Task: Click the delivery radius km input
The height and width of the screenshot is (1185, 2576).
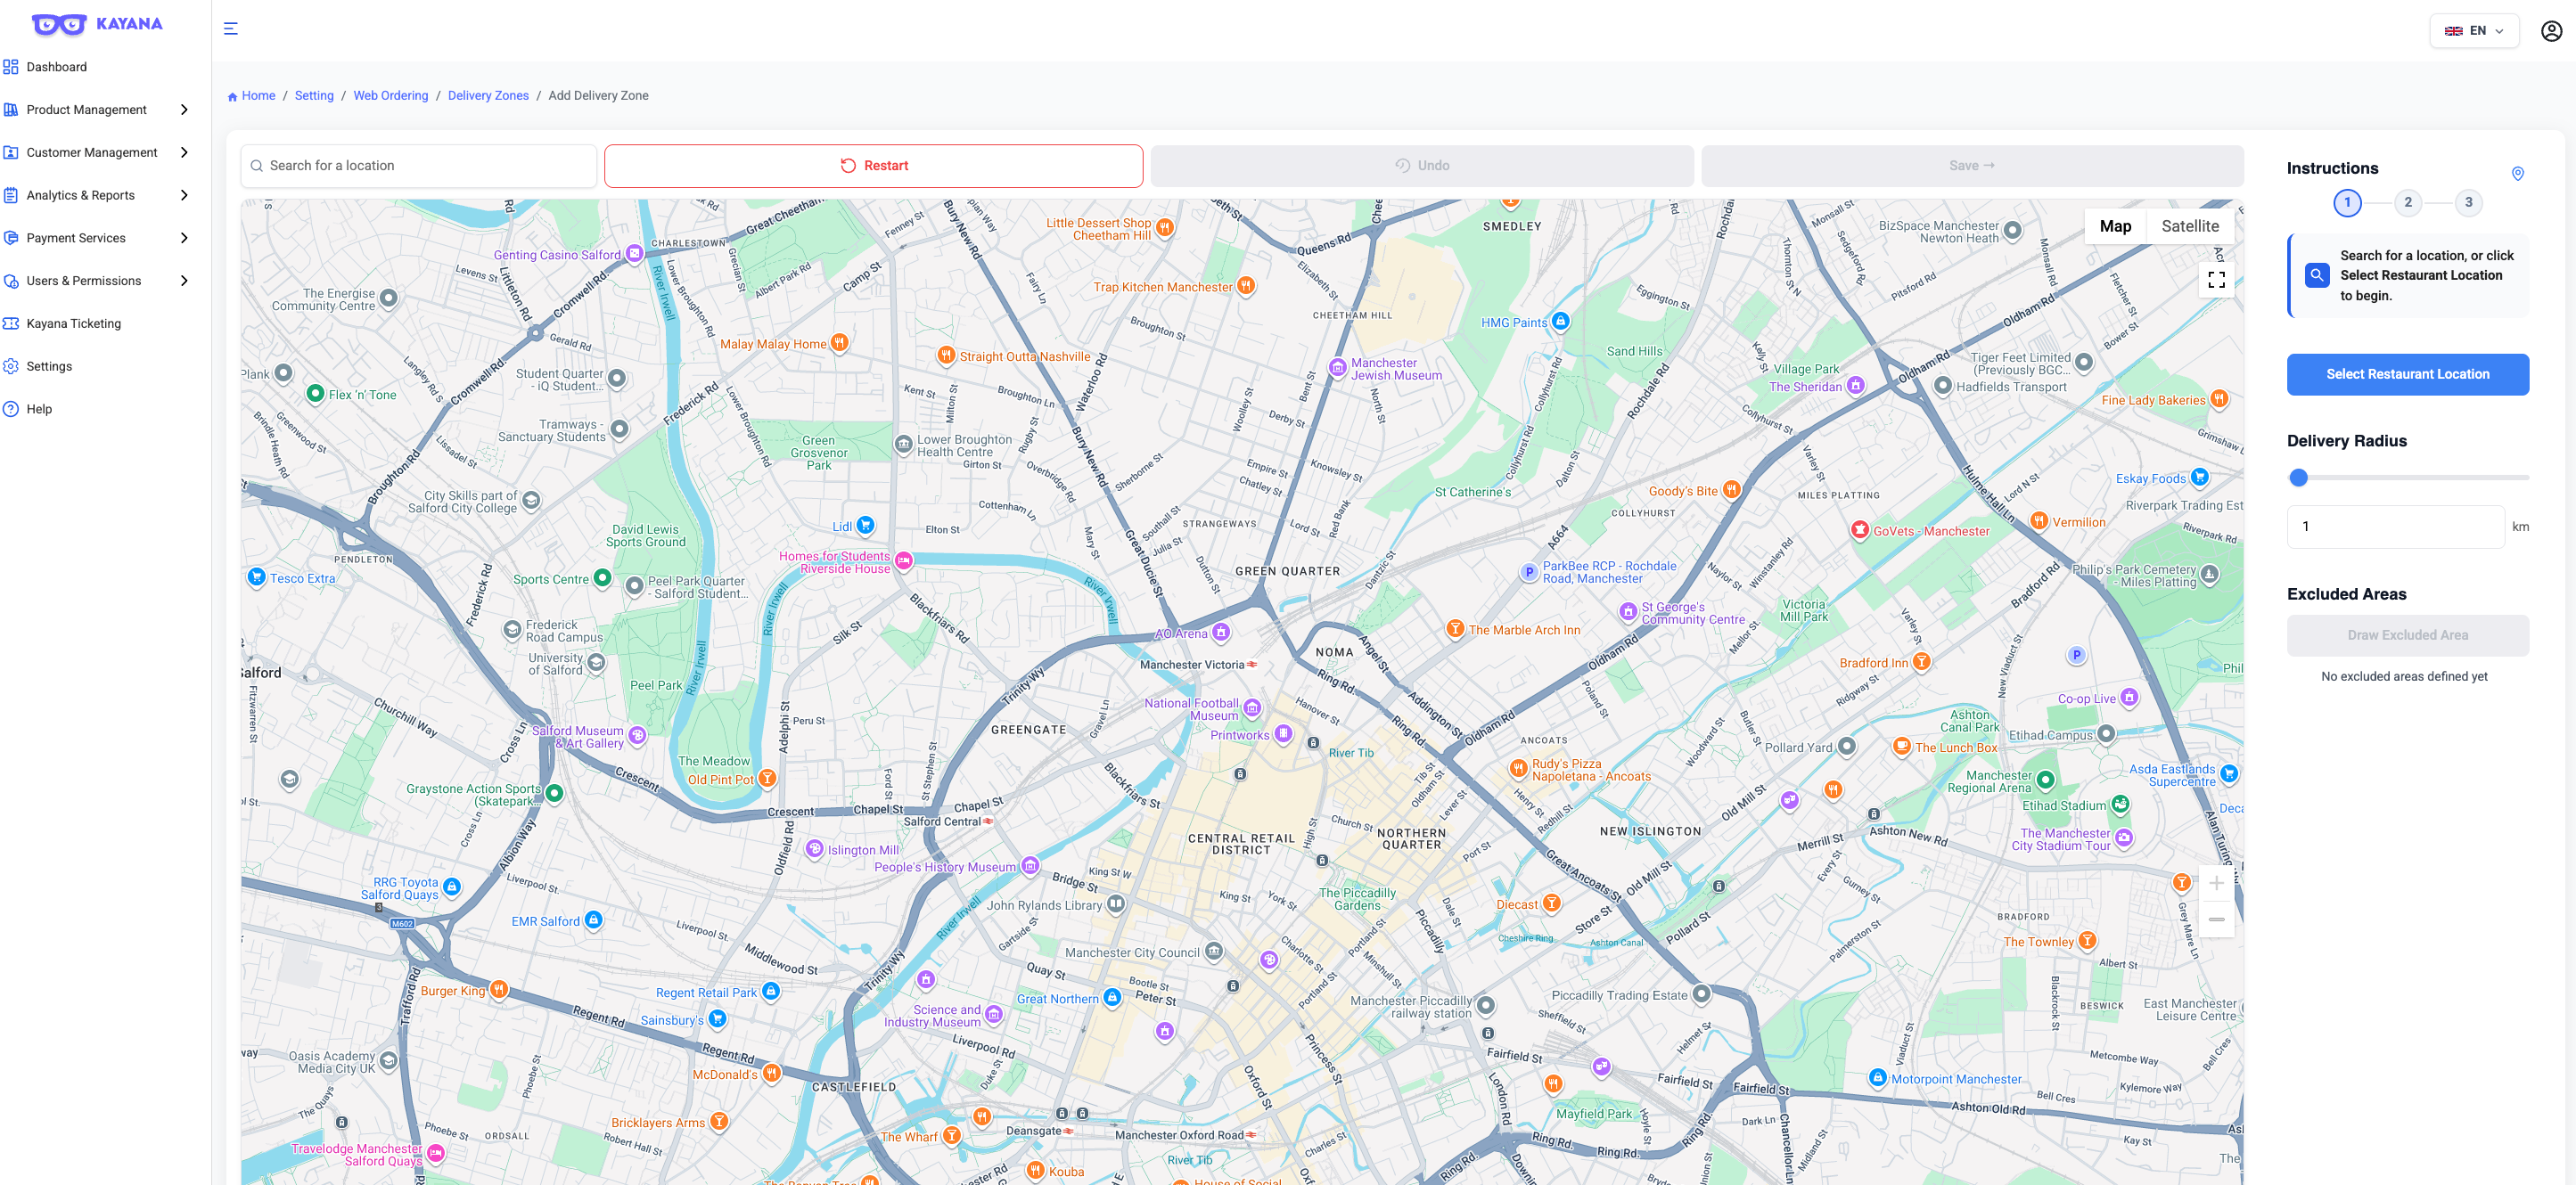Action: pos(2395,527)
